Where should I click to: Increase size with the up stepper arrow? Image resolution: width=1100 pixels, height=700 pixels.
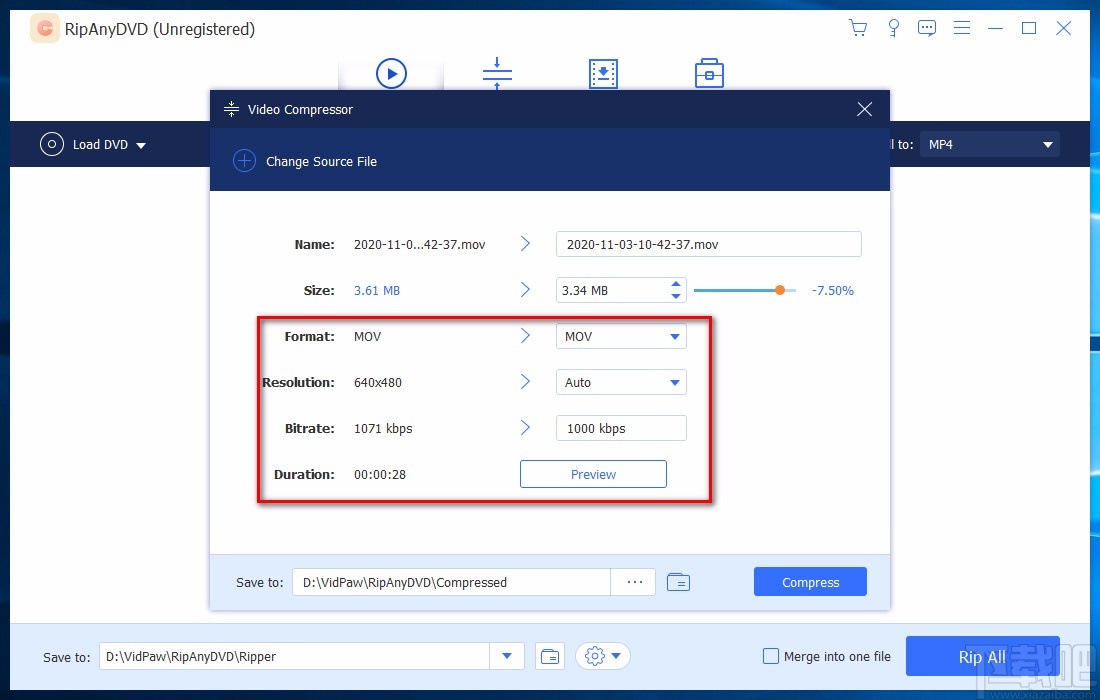pyautogui.click(x=676, y=284)
